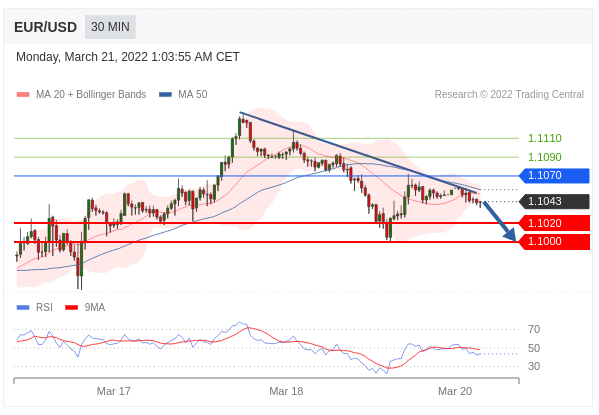Screen dimensions: 599x415
Task: Click the 9MA red legend swatch
Action: (71, 308)
